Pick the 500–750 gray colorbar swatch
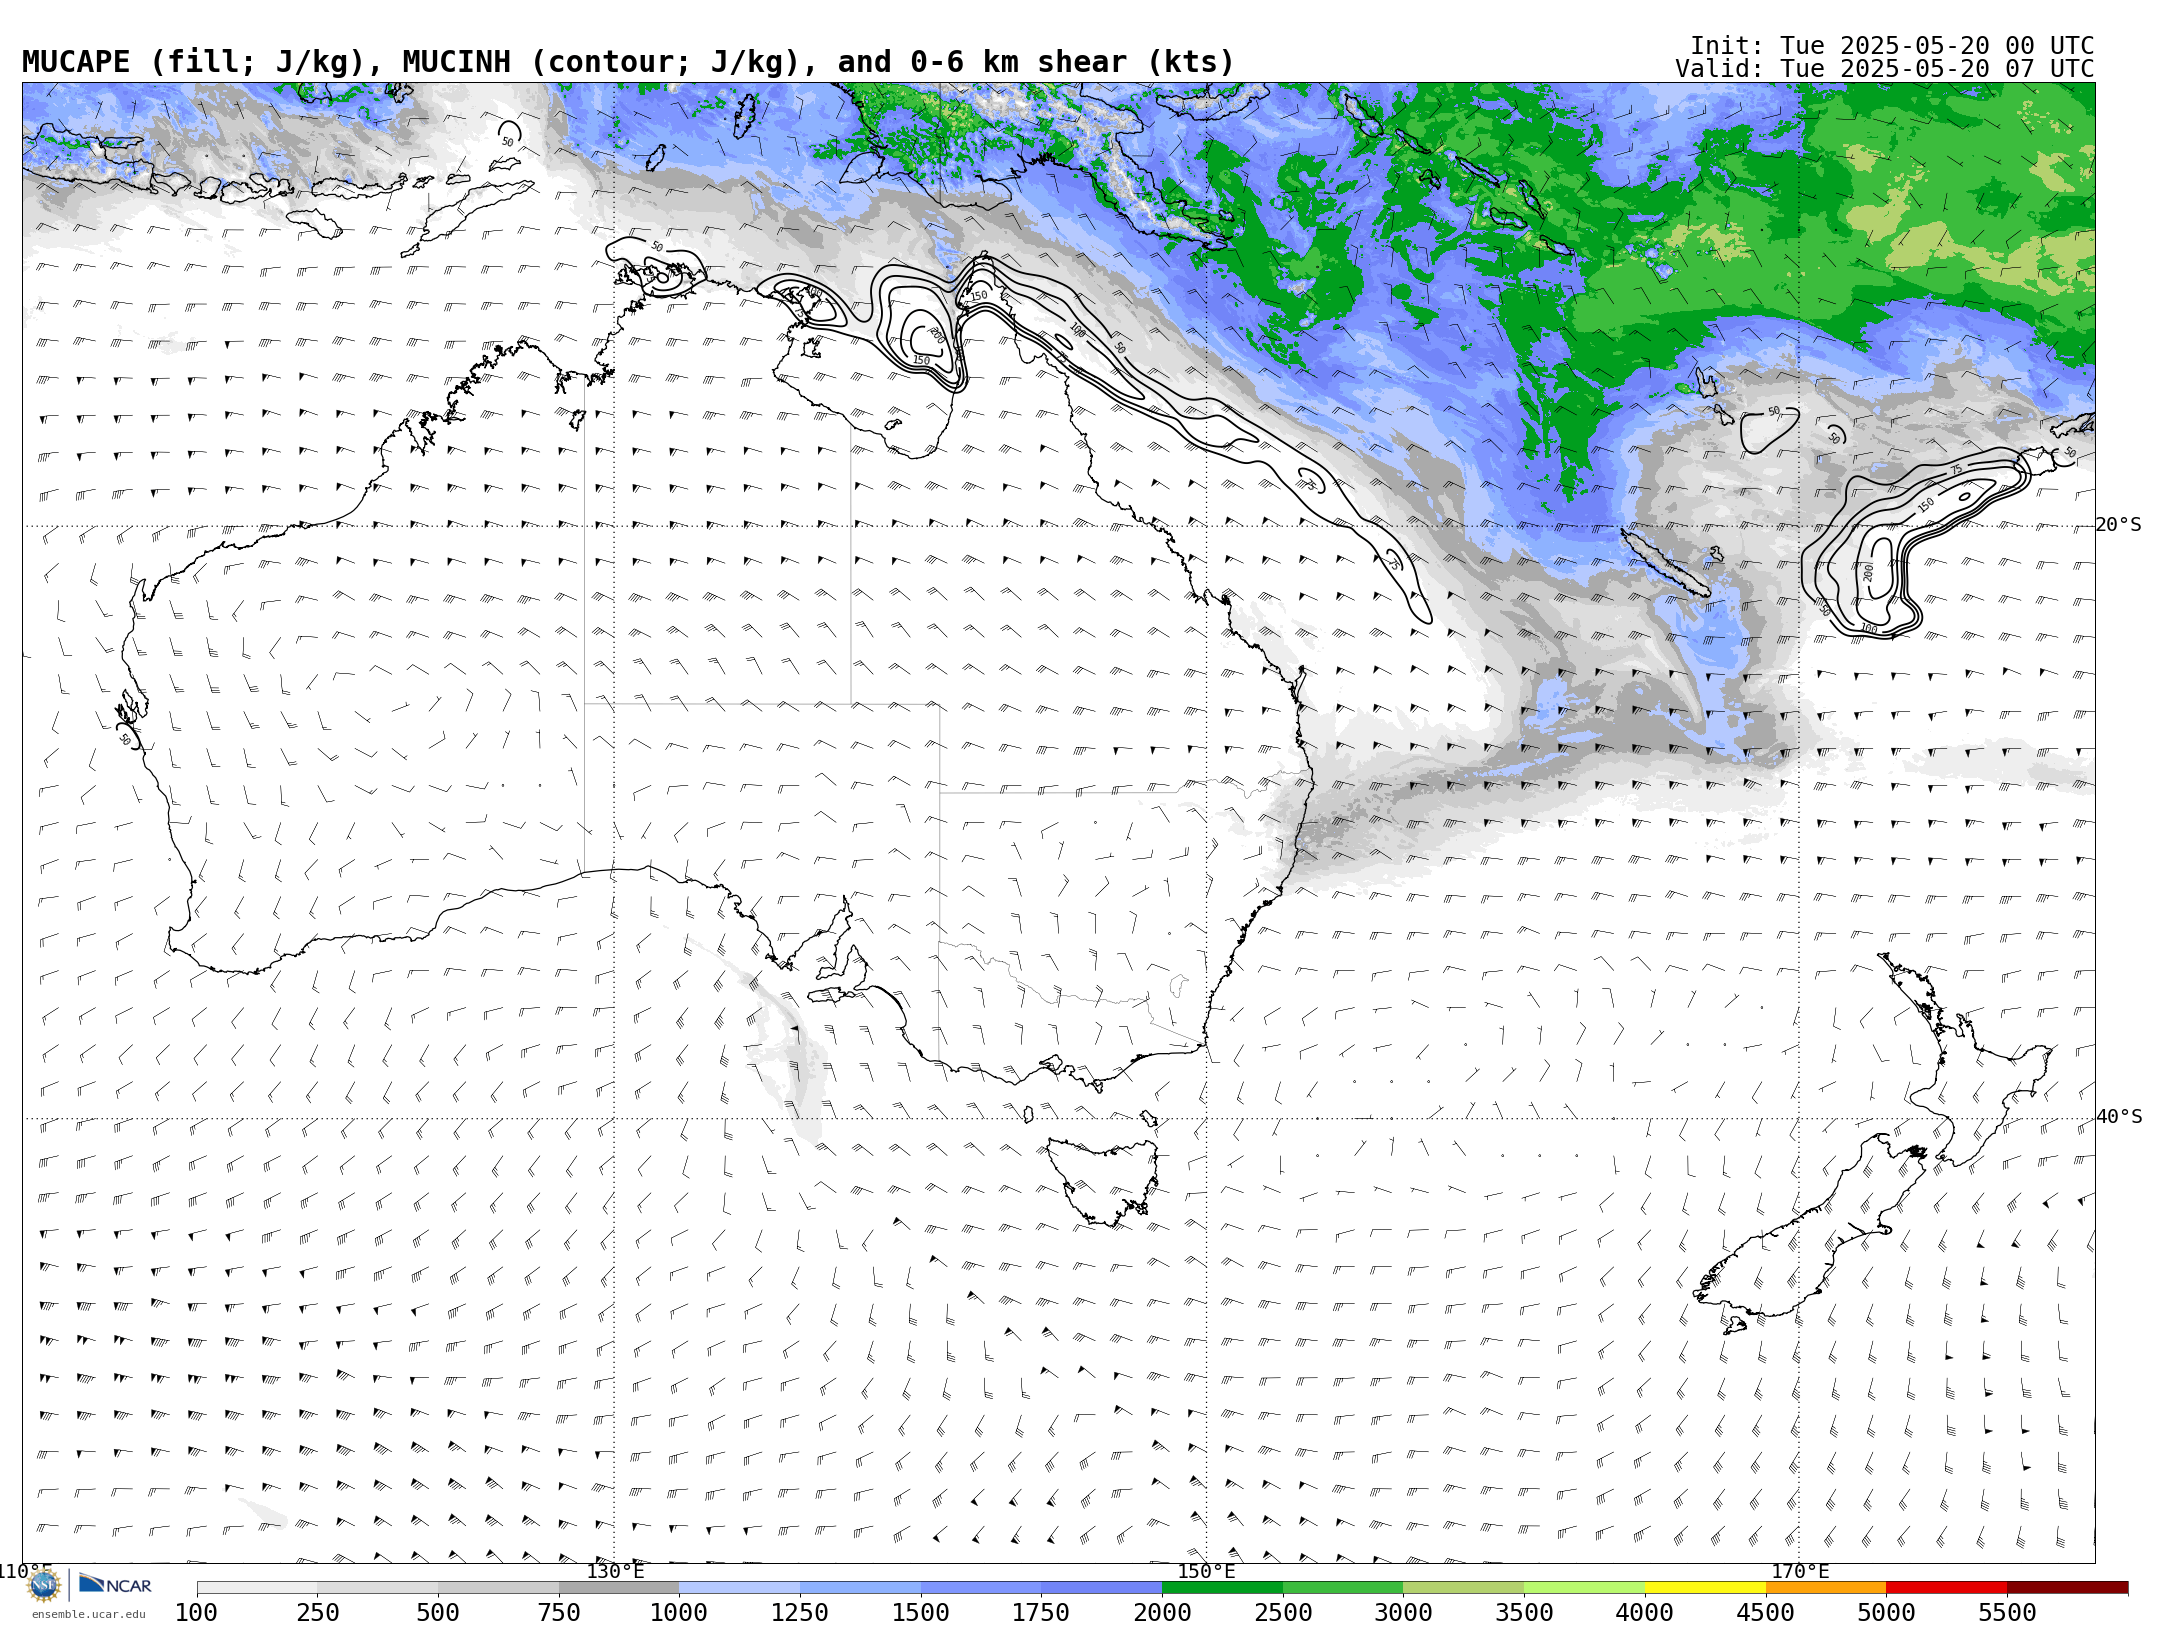2160x1626 pixels. tap(498, 1588)
